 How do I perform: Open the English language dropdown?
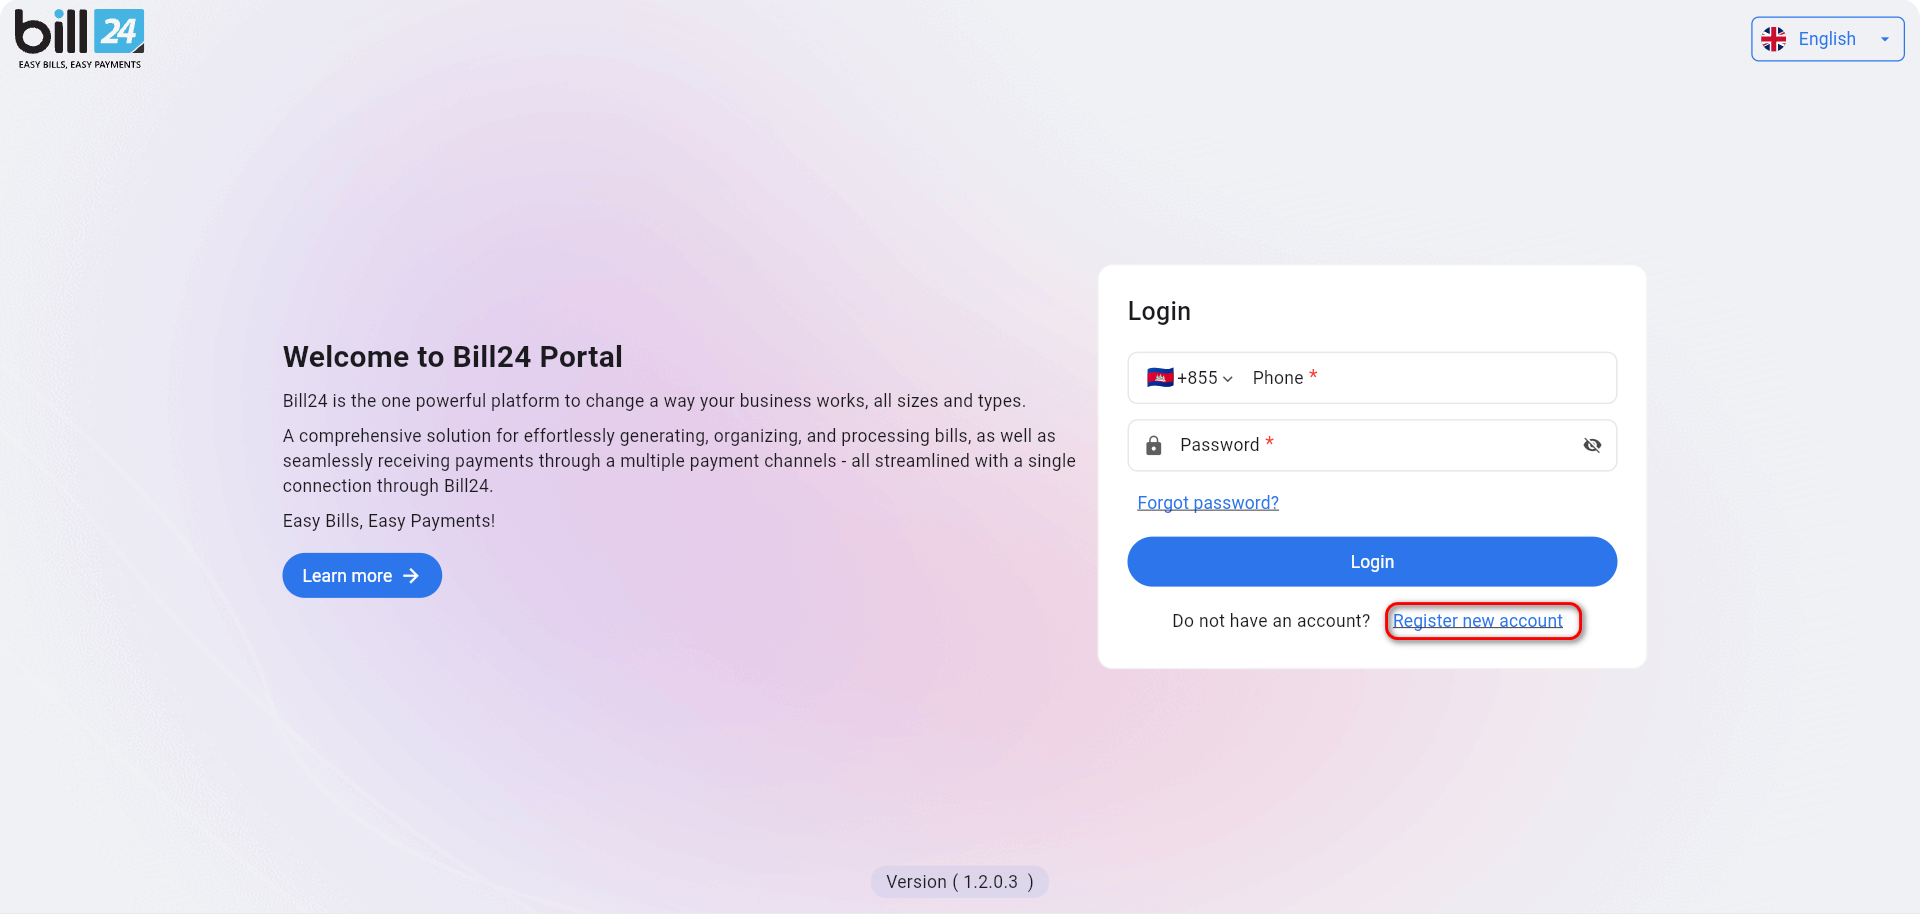(1827, 39)
